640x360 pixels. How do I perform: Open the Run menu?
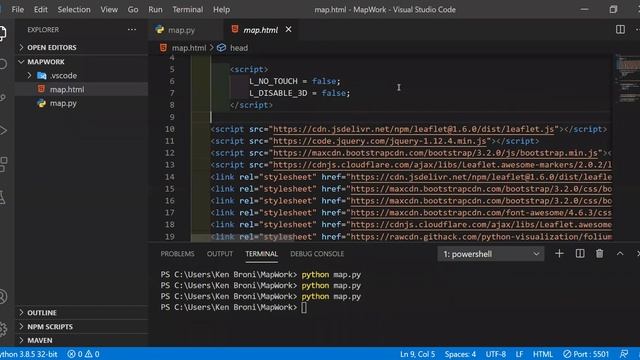(155, 9)
